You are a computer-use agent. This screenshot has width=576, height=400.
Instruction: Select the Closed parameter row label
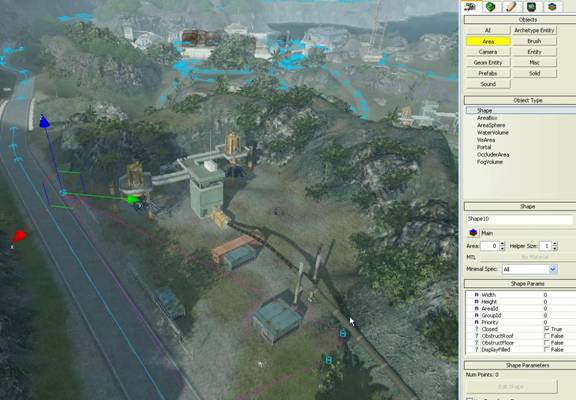489,329
